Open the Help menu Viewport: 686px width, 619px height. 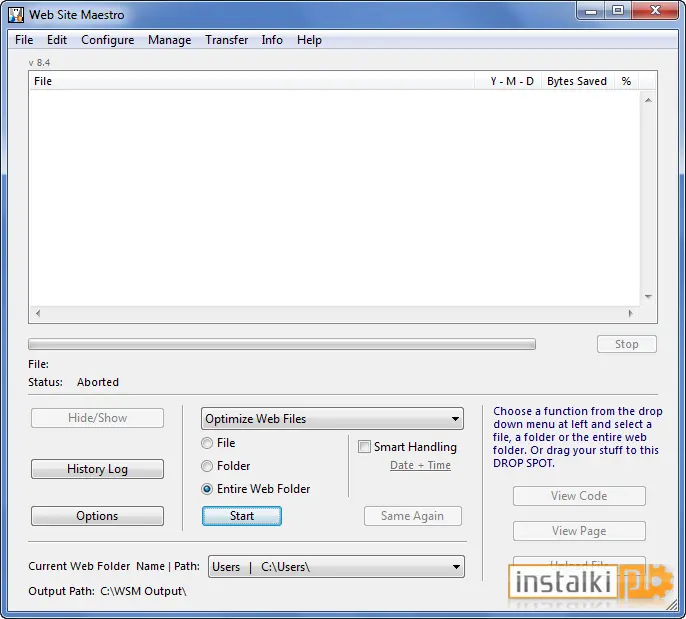309,40
